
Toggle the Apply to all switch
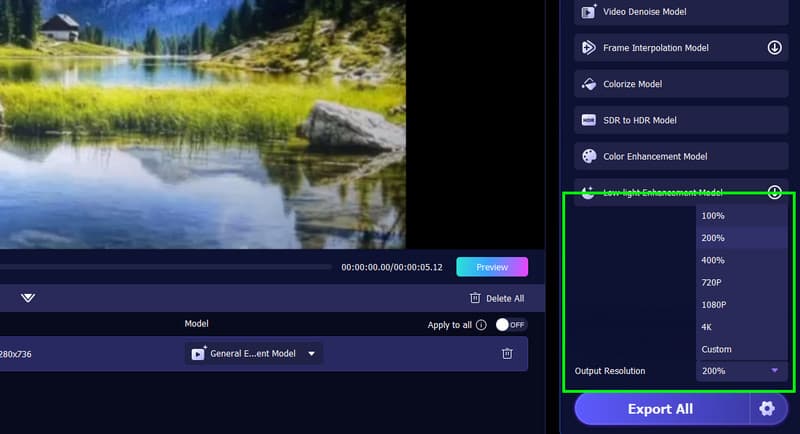510,325
